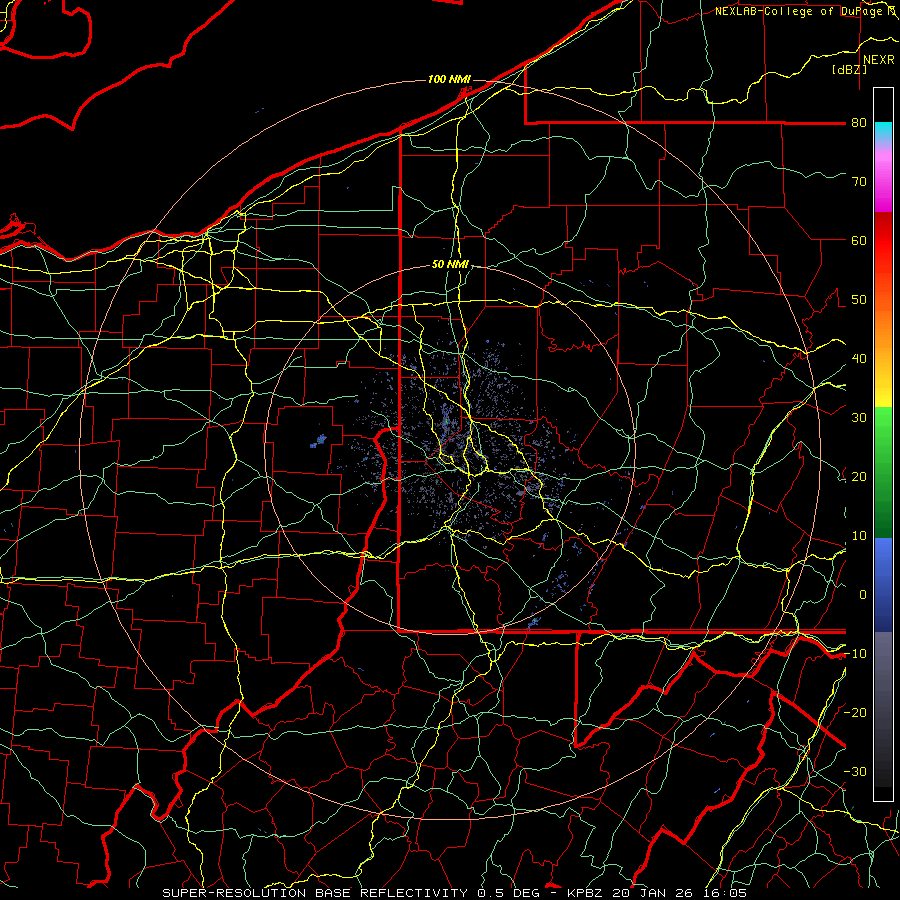The height and width of the screenshot is (900, 900).
Task: Click the "100 NMI" range ring label
Action: [x=449, y=79]
